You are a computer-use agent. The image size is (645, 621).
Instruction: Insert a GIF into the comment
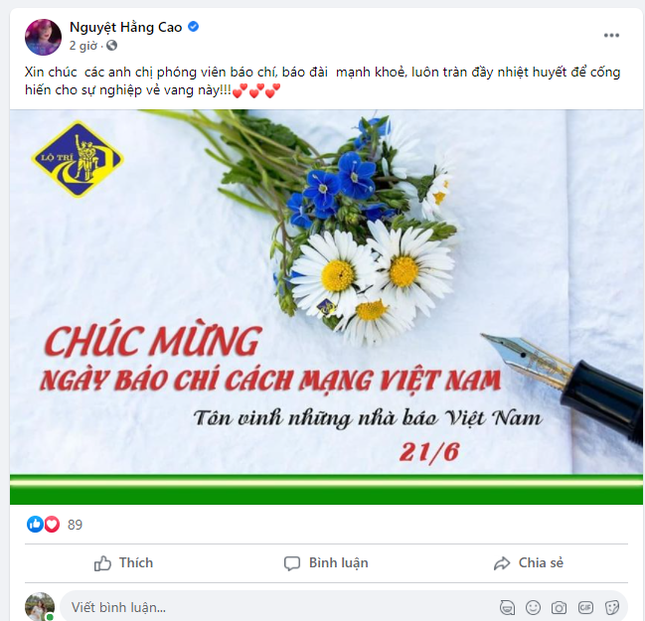[x=585, y=607]
